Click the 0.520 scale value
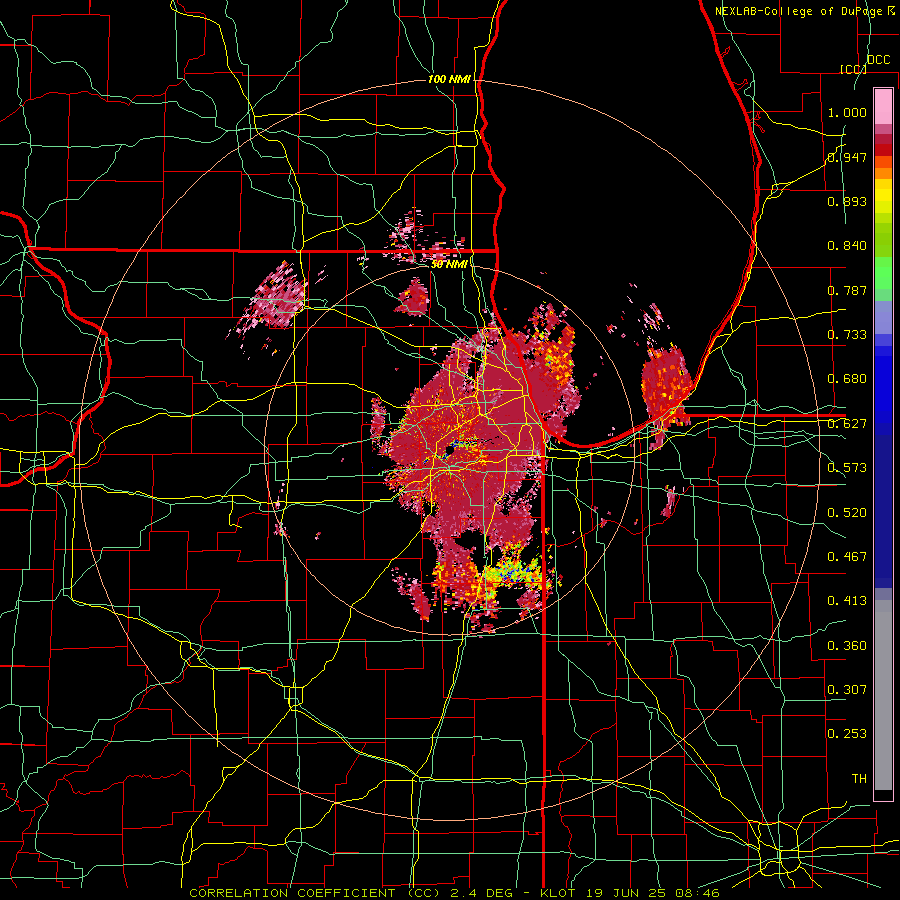Image resolution: width=900 pixels, height=900 pixels. [x=847, y=512]
